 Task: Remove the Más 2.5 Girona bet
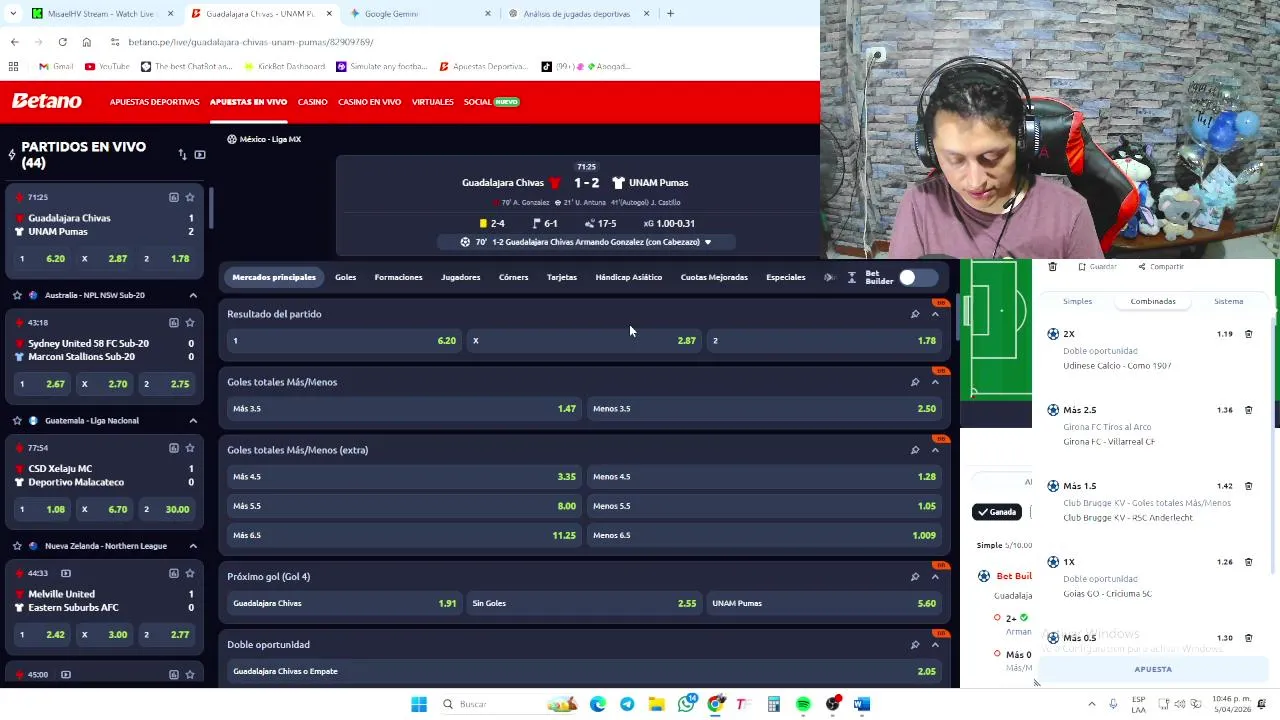[x=1248, y=410]
